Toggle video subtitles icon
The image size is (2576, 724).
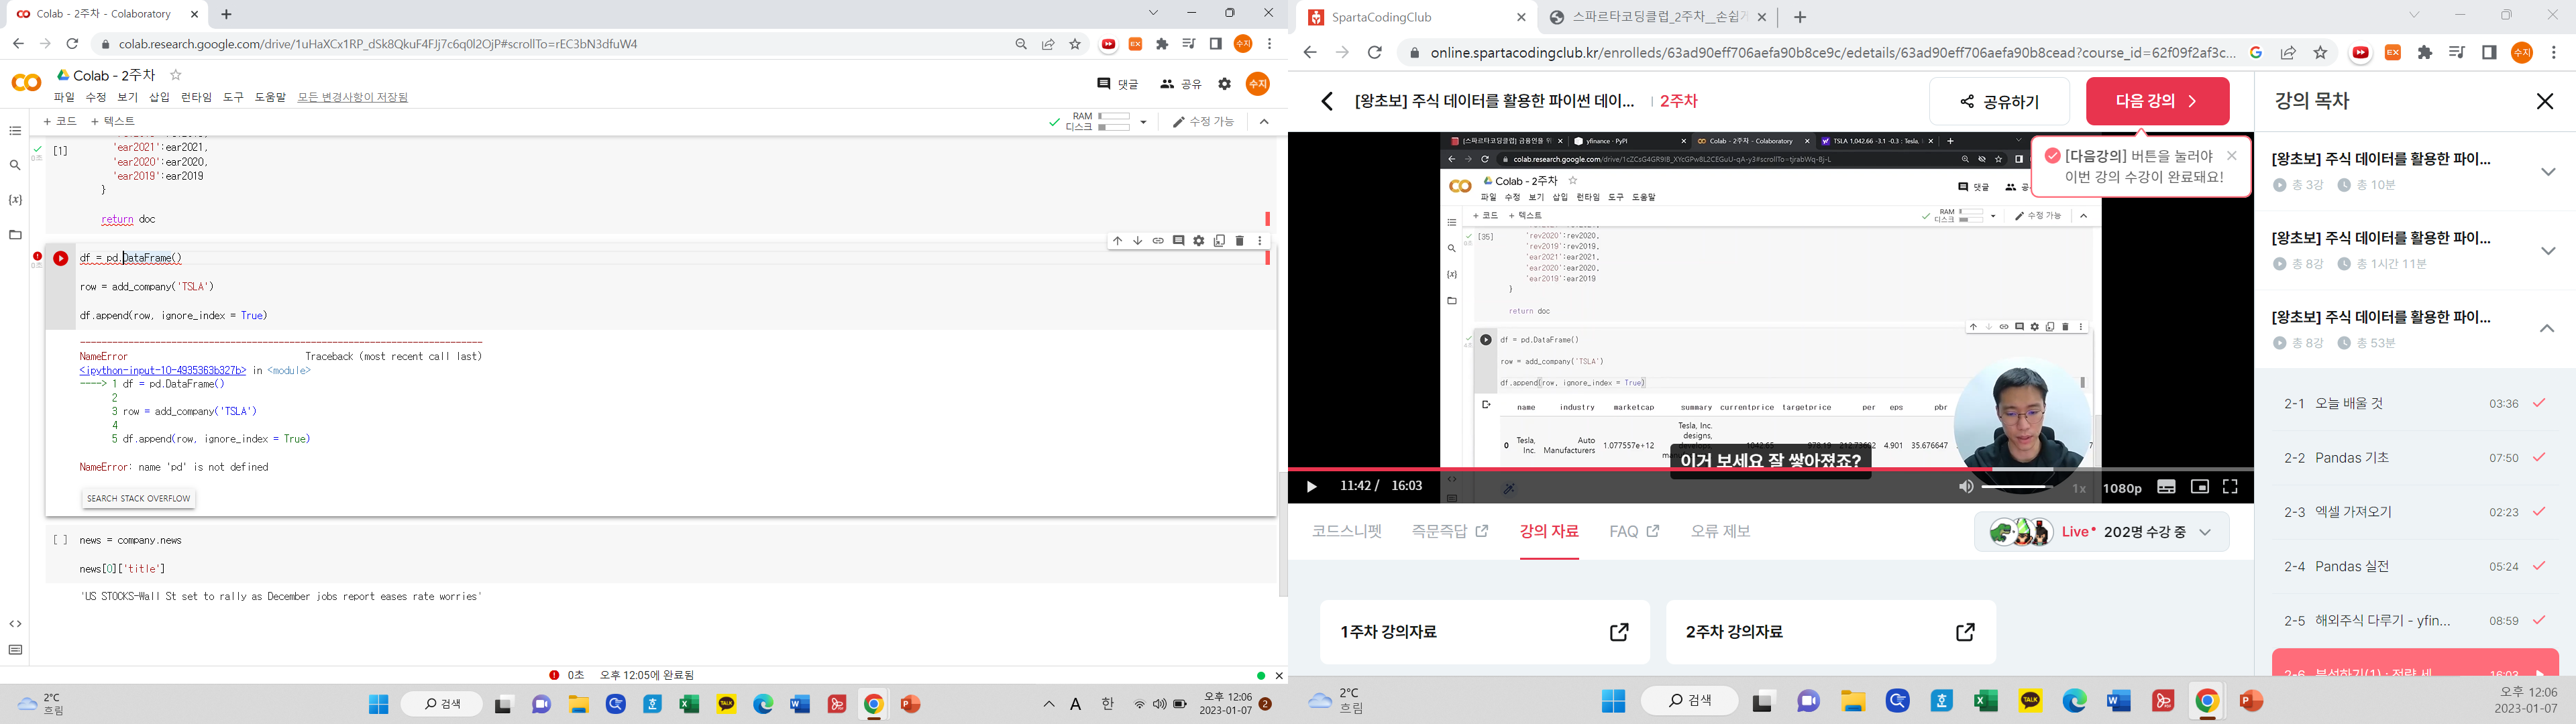[x=2166, y=487]
